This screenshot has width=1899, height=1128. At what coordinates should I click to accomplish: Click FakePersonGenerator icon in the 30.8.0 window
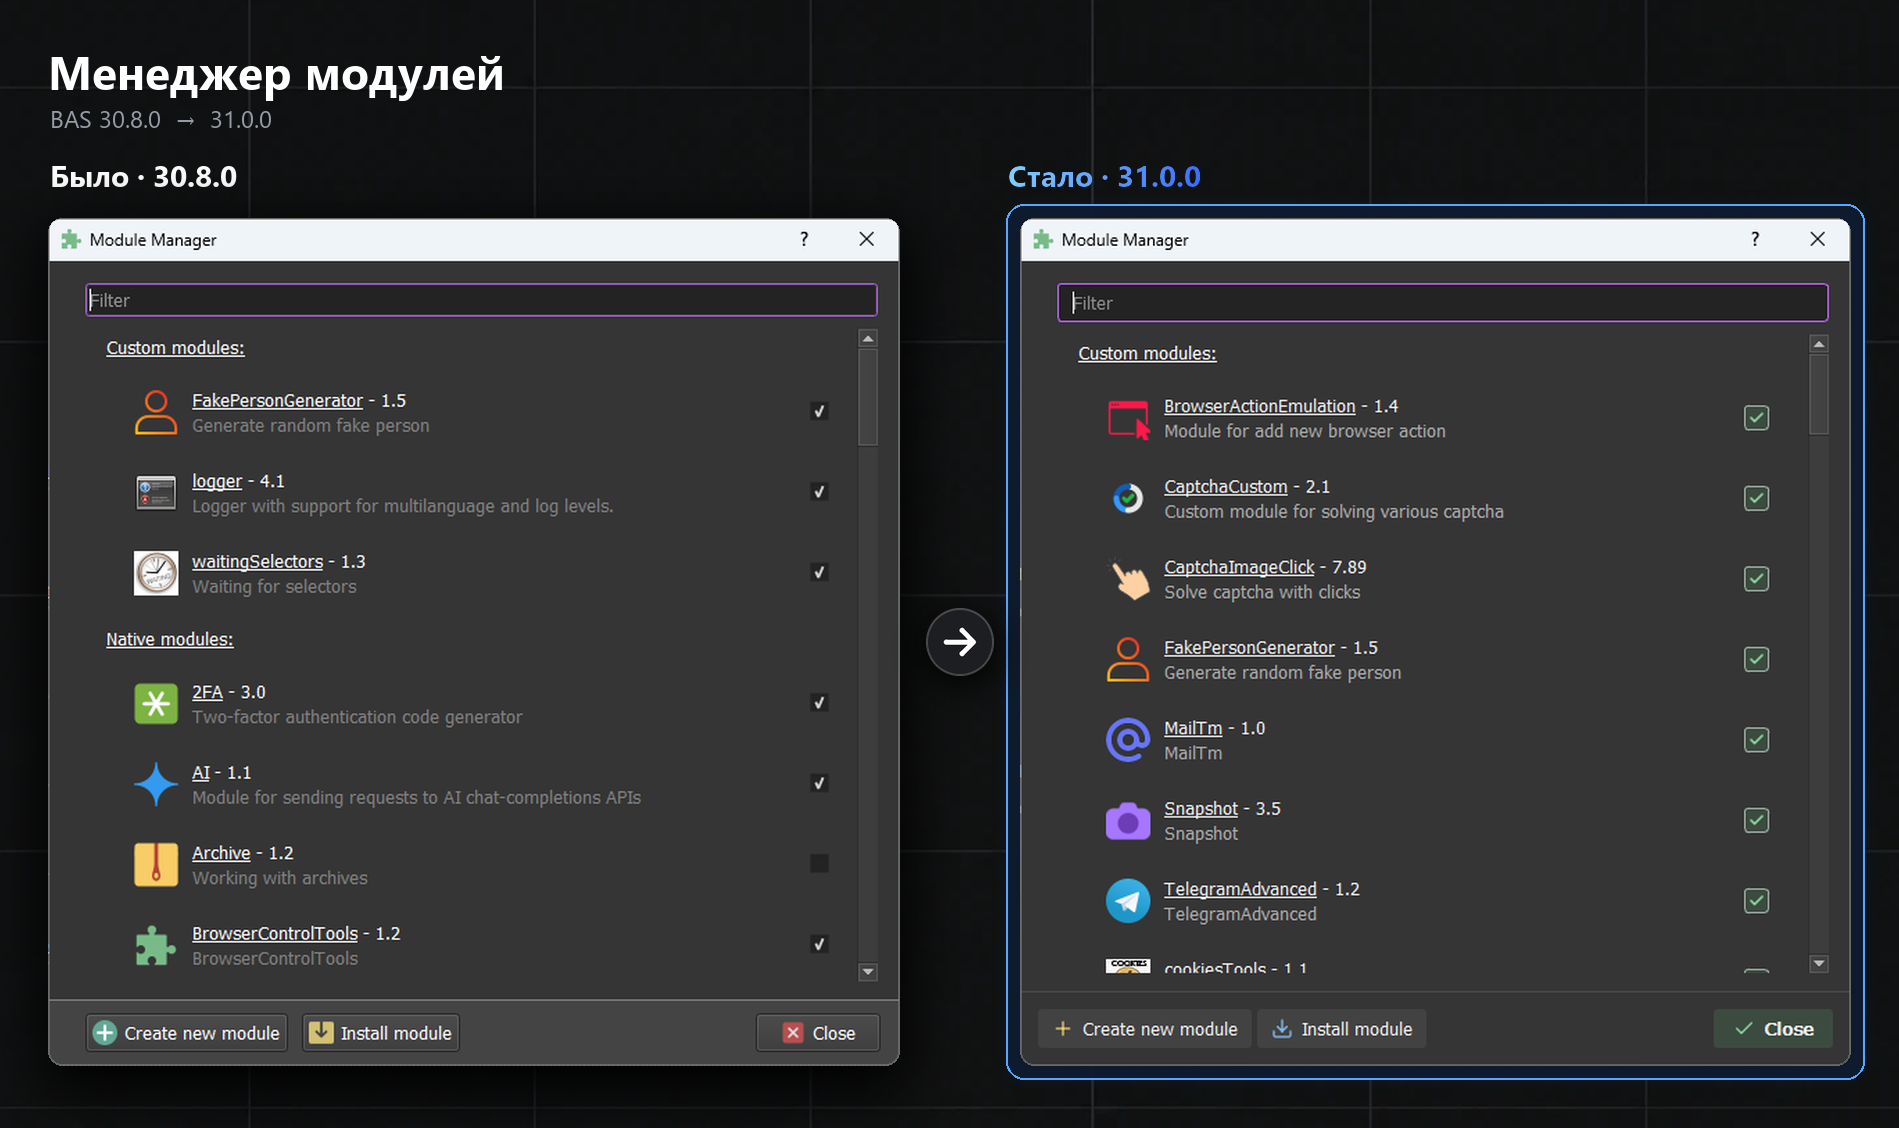click(x=156, y=412)
